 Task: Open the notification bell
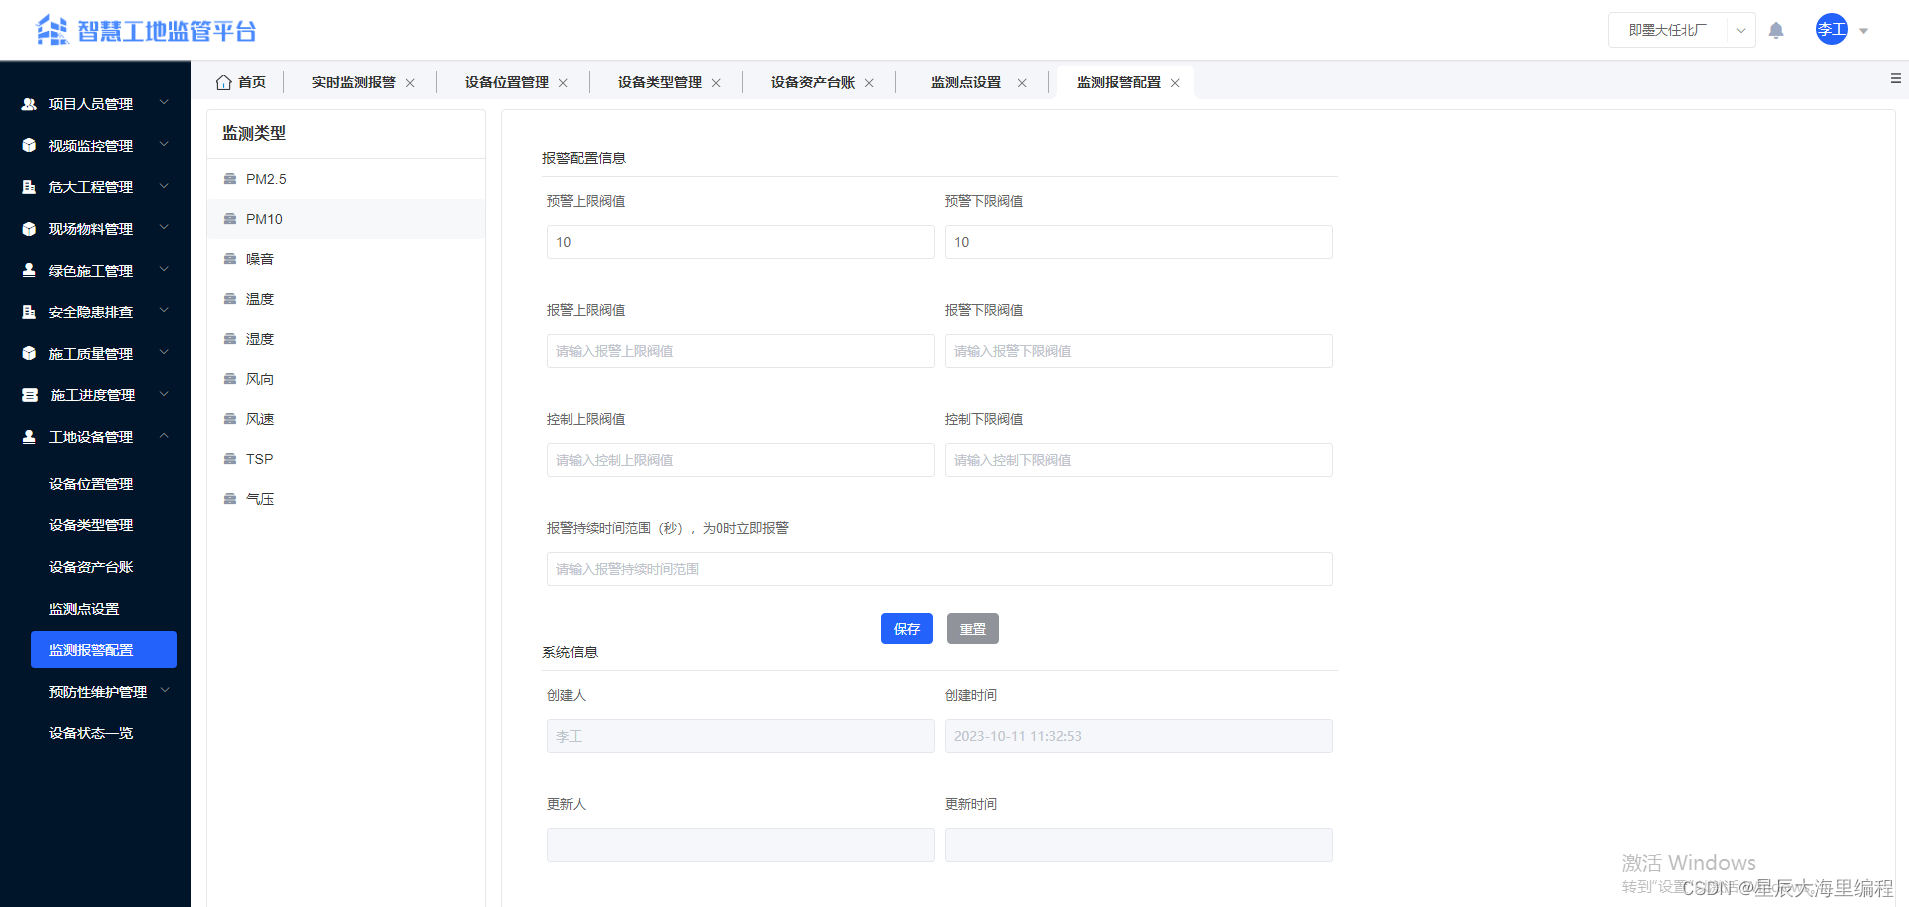click(x=1776, y=30)
